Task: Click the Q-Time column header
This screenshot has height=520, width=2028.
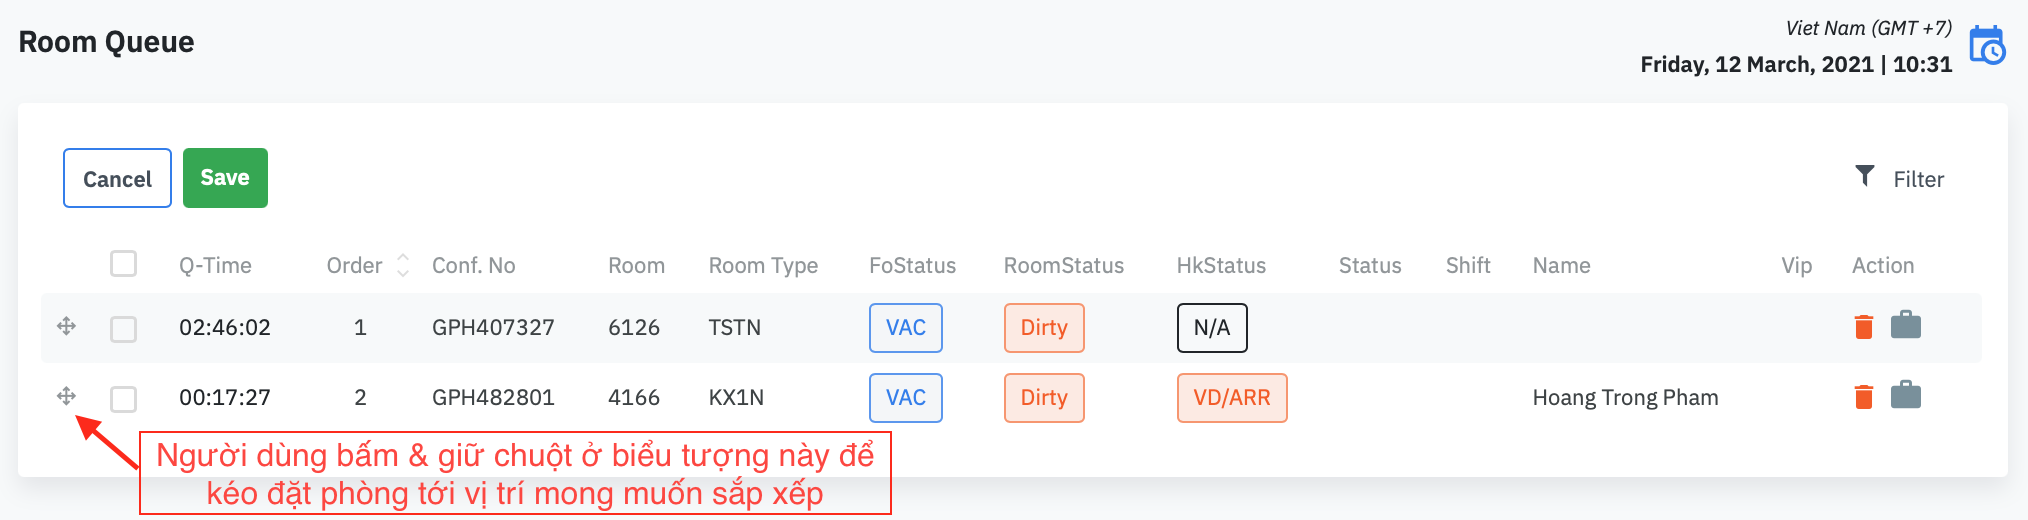Action: pos(215,266)
